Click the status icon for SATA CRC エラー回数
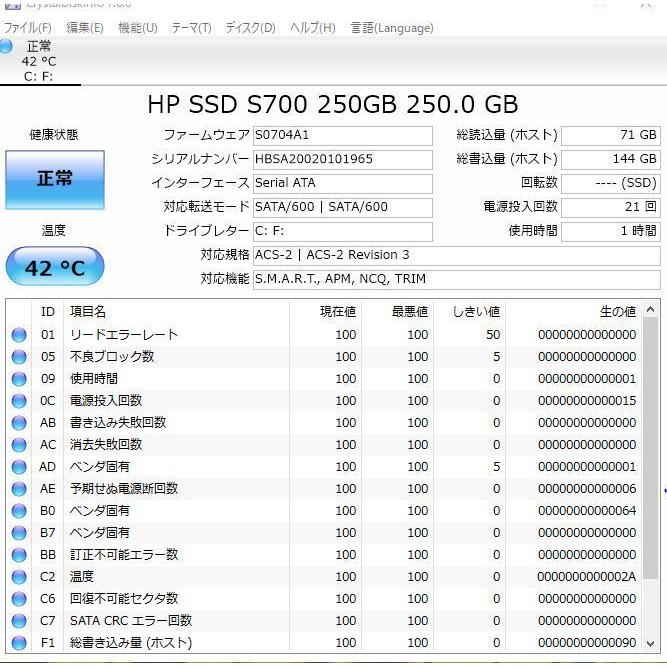The height and width of the screenshot is (667, 667). tap(19, 621)
